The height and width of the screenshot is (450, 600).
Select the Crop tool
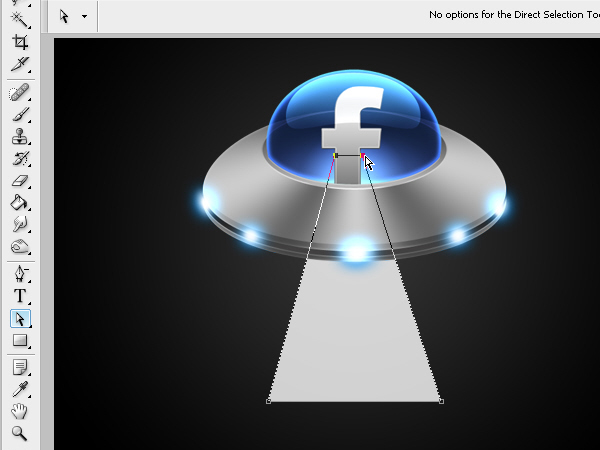(x=20, y=42)
